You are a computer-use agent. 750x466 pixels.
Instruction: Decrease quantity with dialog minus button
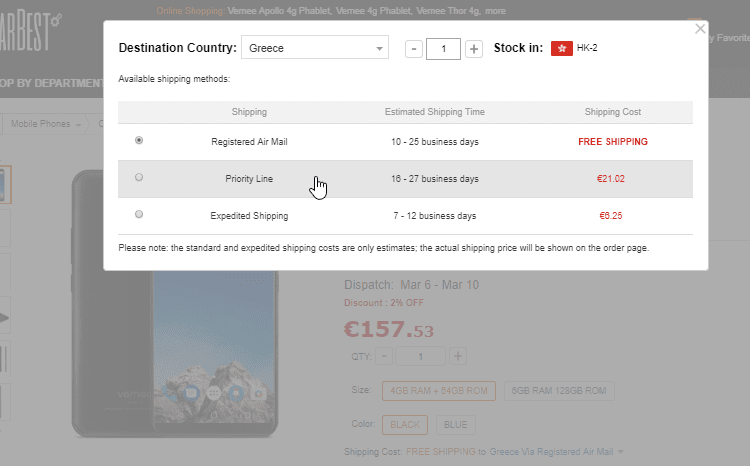[x=414, y=49]
